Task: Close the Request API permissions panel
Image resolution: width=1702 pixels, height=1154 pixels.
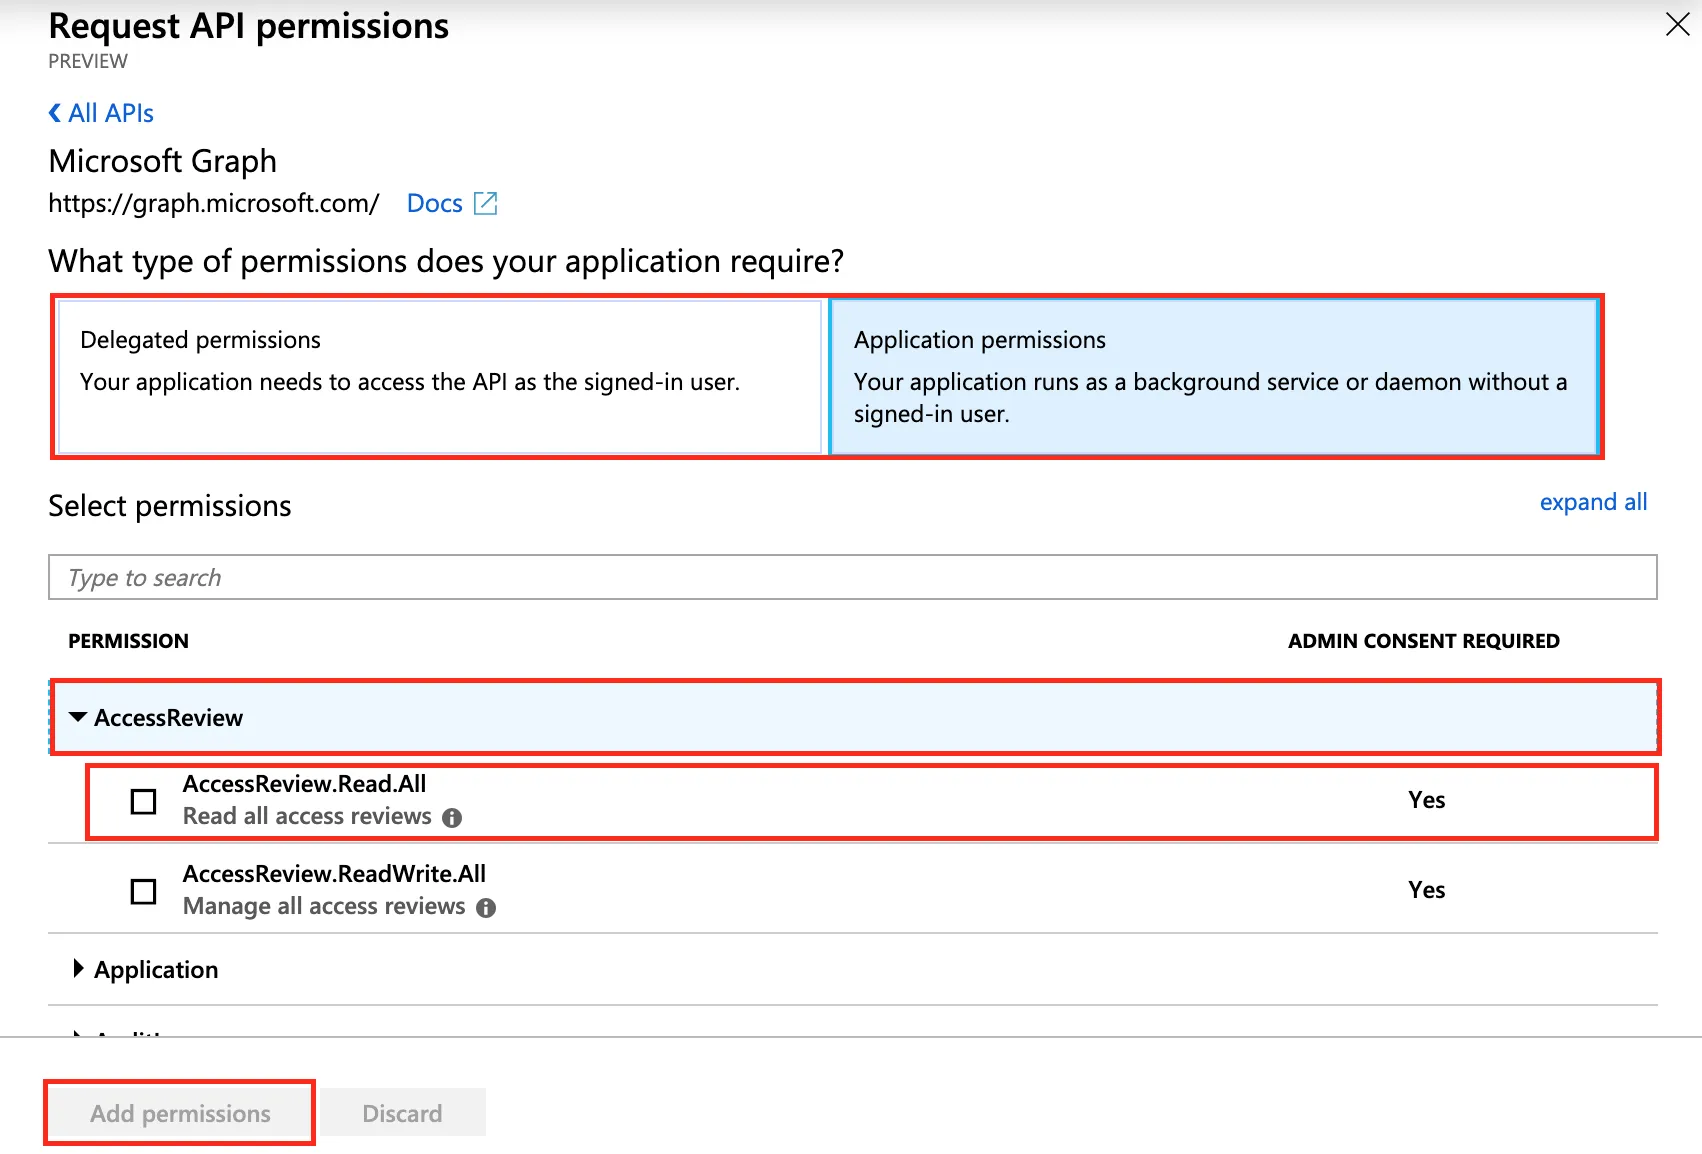Action: coord(1676,25)
